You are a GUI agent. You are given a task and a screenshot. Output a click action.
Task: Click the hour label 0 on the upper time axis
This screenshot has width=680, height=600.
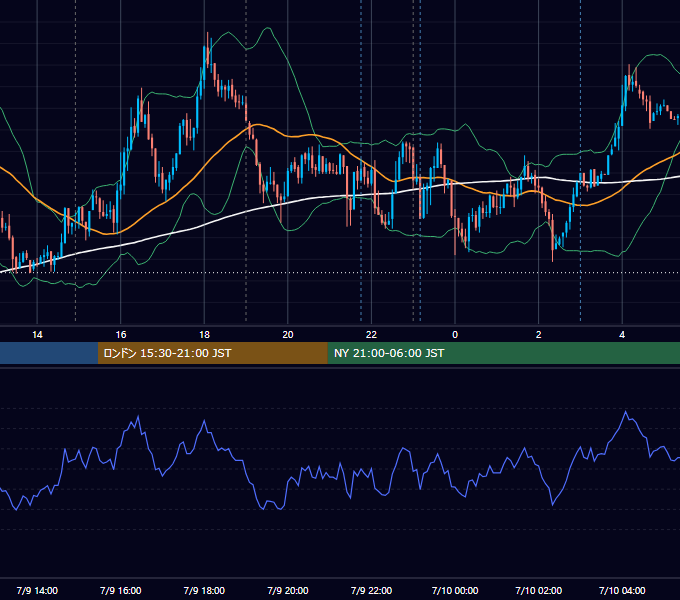click(x=455, y=335)
